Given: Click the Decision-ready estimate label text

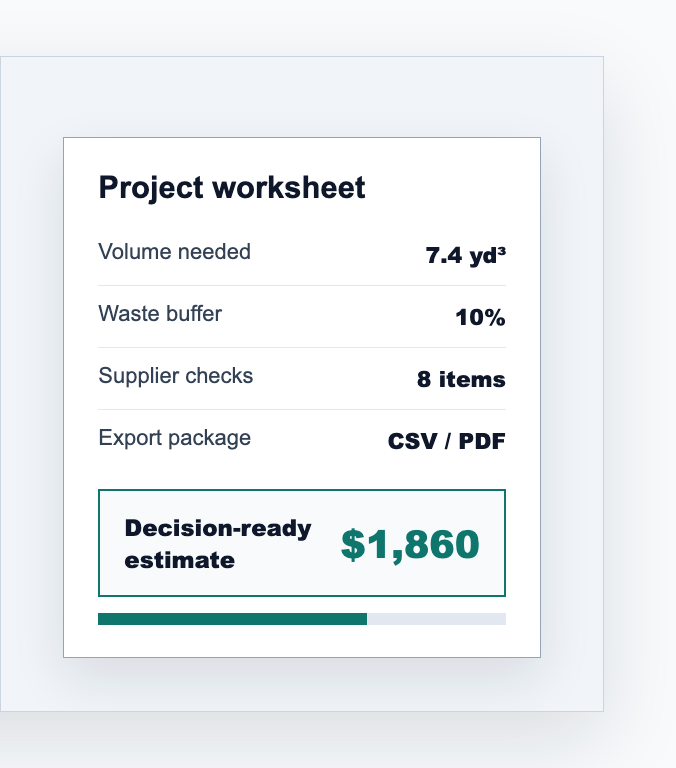Looking at the screenshot, I should click(218, 544).
